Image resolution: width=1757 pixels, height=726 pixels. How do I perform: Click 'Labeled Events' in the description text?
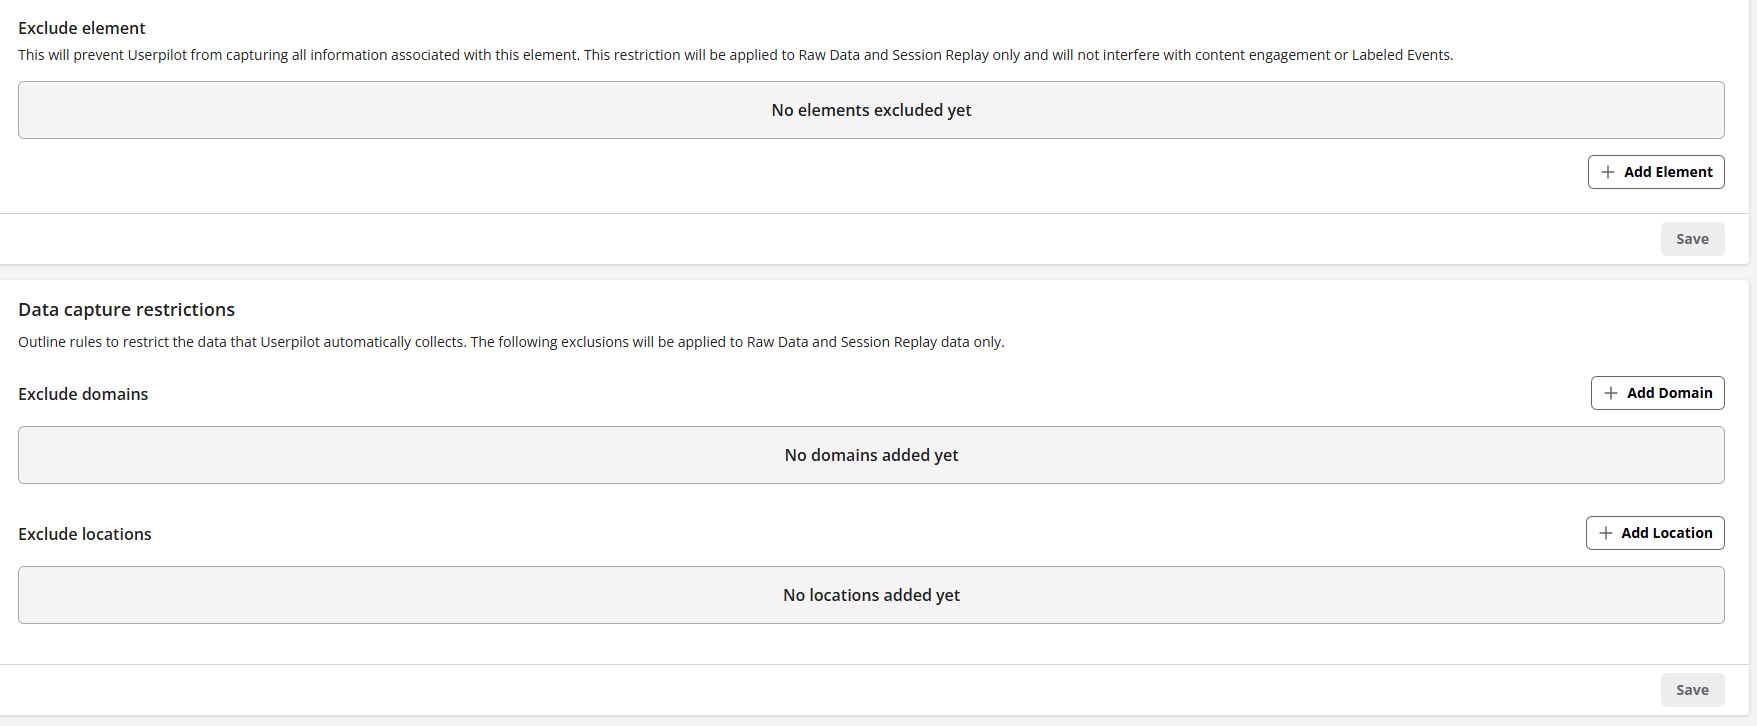point(1400,55)
